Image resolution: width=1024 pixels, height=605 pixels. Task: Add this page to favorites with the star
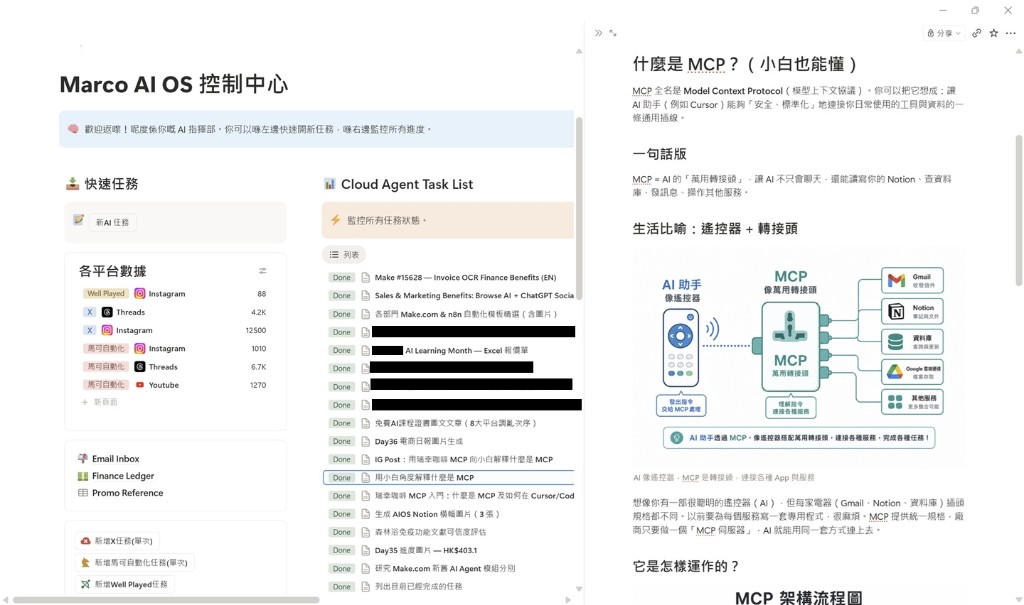click(993, 33)
